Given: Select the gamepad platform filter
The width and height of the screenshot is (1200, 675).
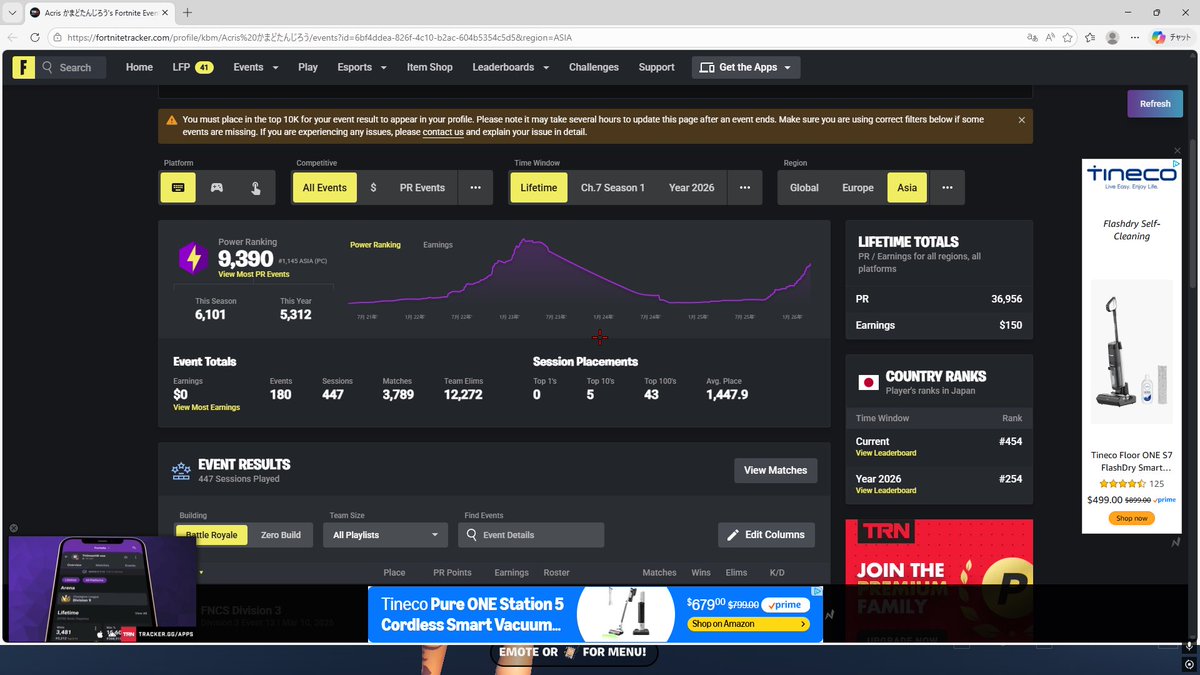Looking at the screenshot, I should (x=216, y=187).
